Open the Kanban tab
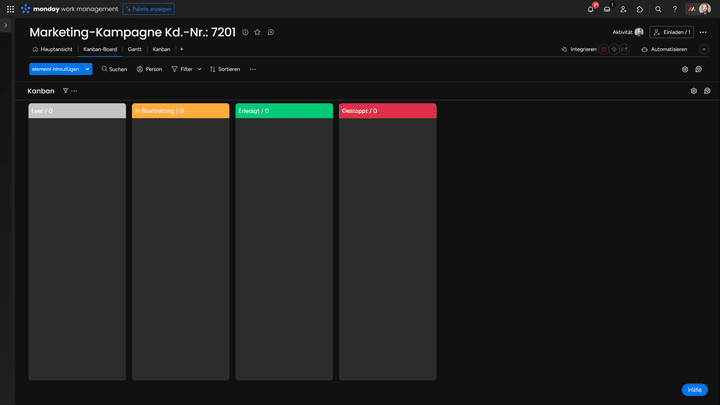720x405 pixels. [x=161, y=49]
